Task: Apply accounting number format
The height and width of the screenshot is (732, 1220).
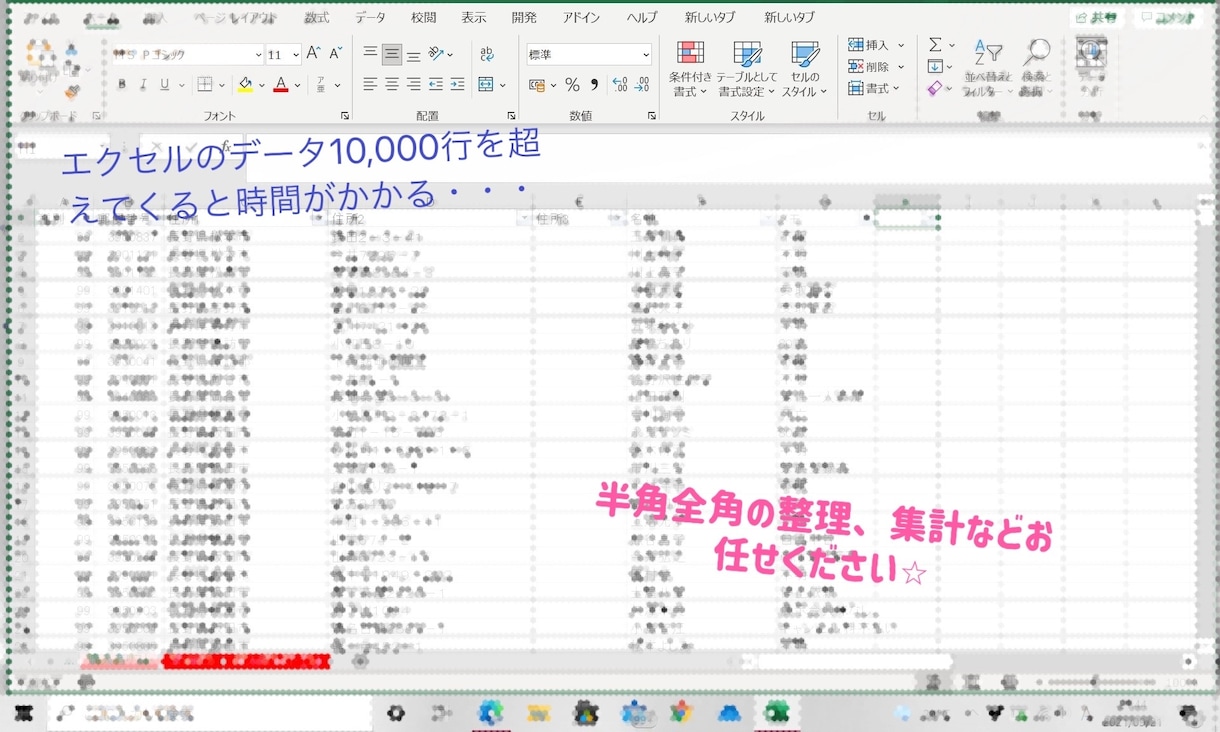Action: [538, 85]
